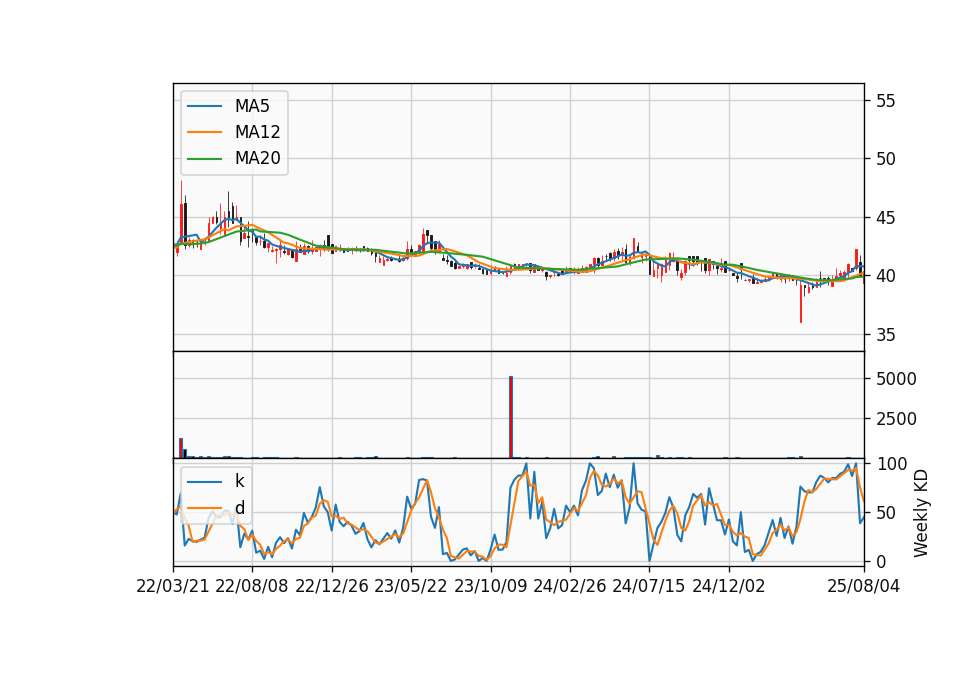Click the d legend label
The width and height of the screenshot is (960, 690).
coord(239,508)
